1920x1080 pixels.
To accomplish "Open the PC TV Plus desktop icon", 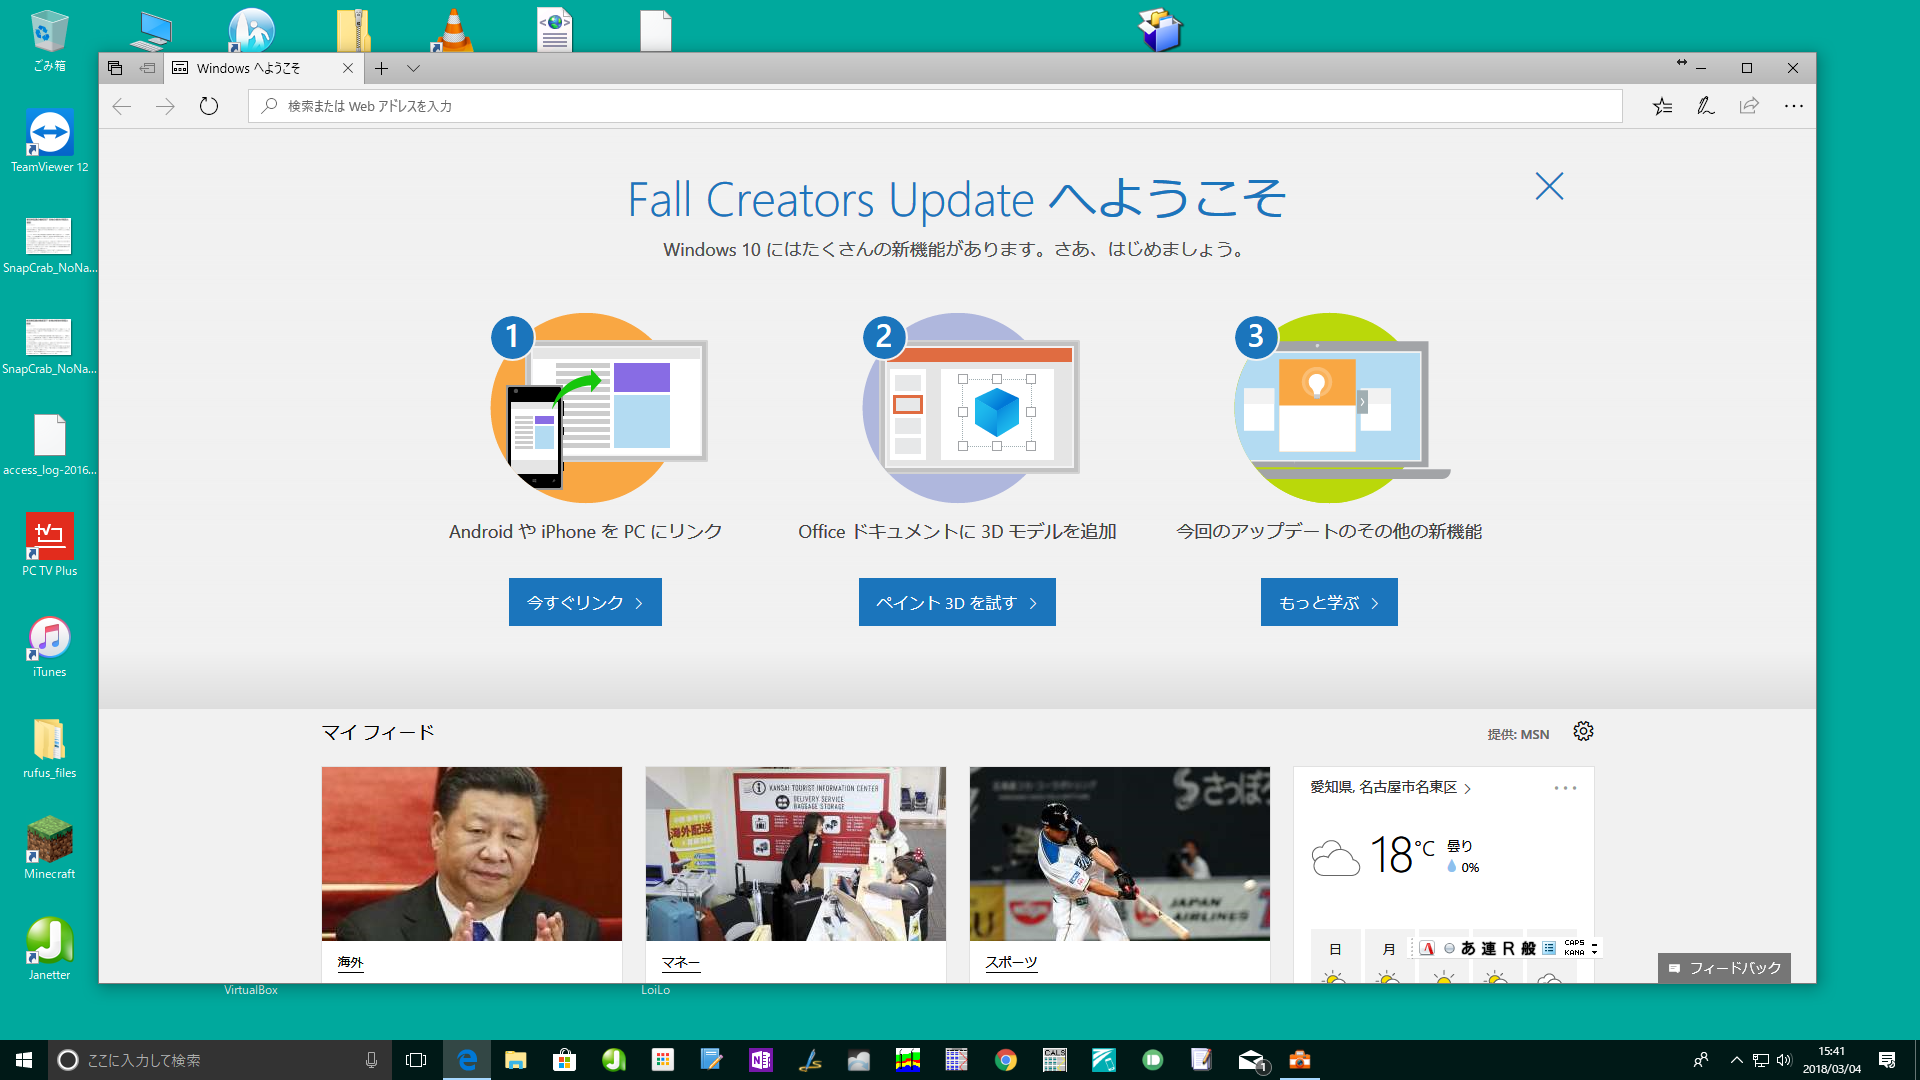I will 49,545.
